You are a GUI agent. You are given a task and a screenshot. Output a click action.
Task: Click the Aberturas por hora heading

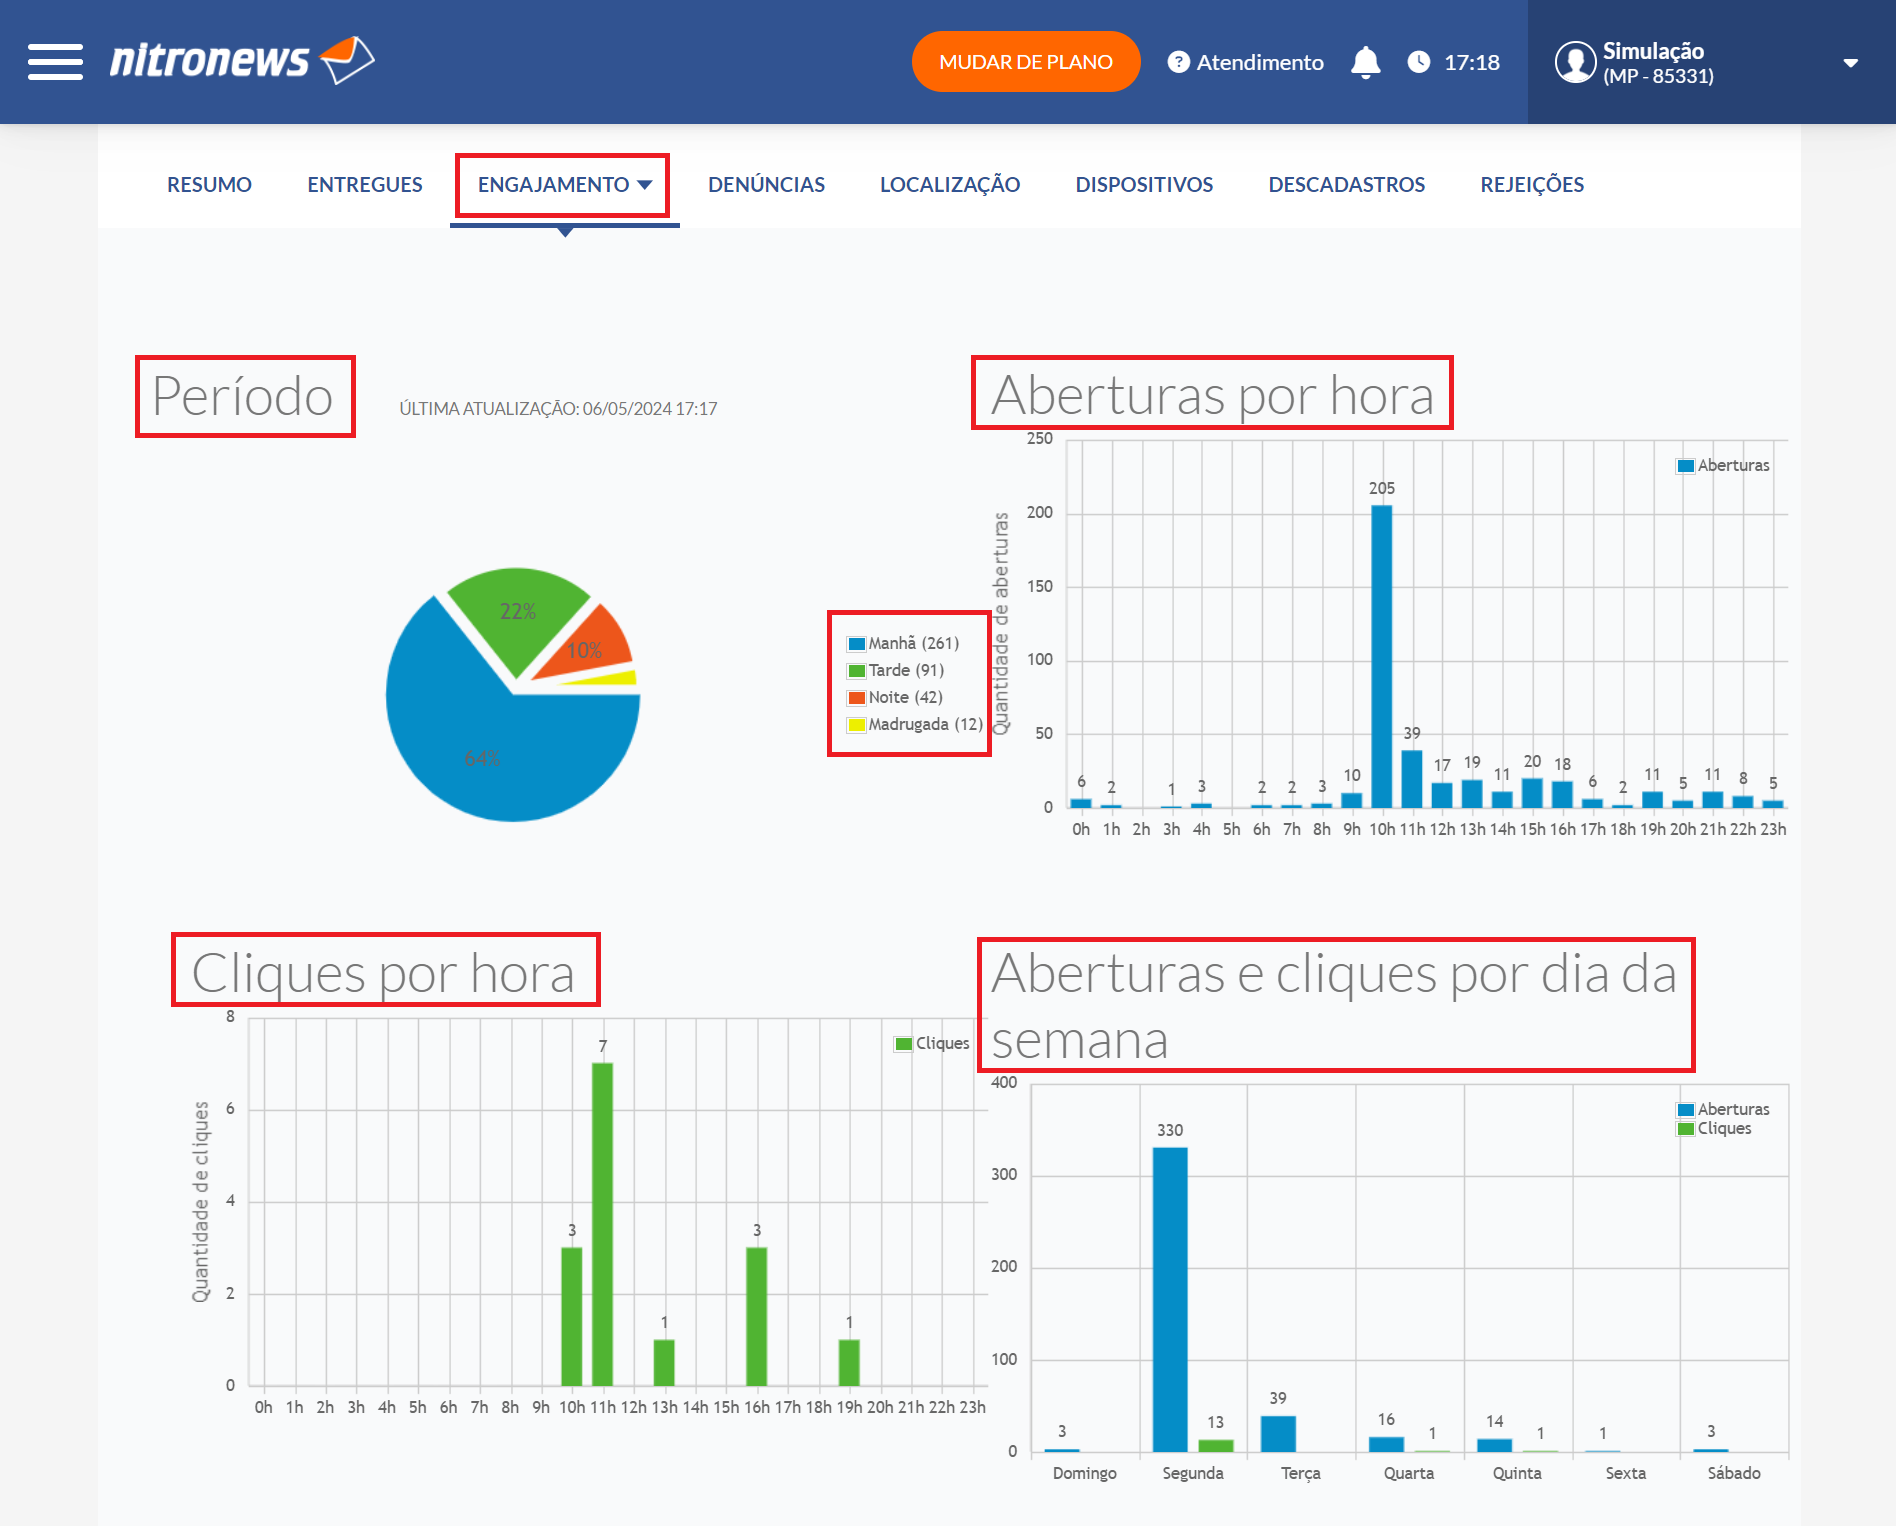pyautogui.click(x=1212, y=394)
